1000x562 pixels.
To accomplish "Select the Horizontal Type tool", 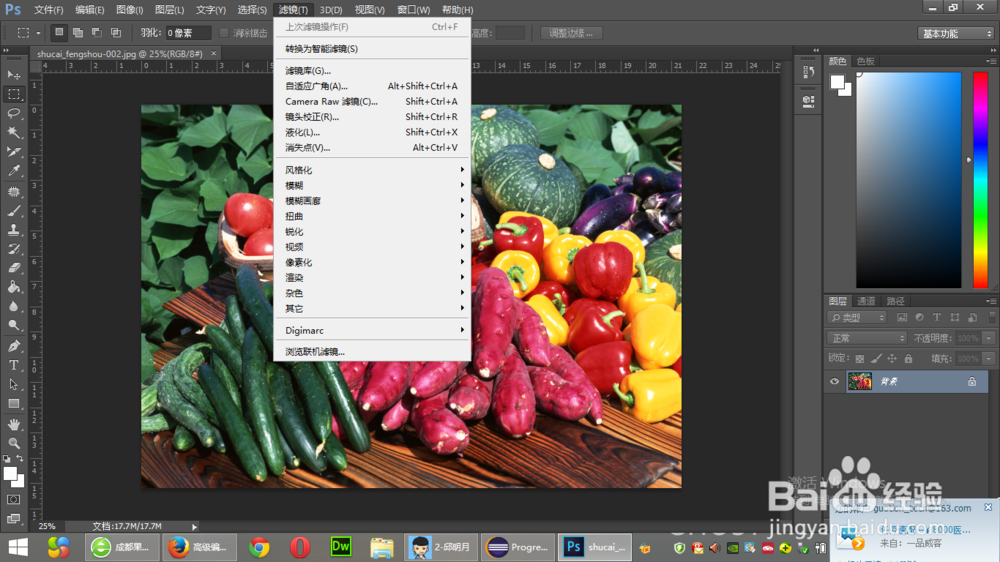I will [13, 366].
